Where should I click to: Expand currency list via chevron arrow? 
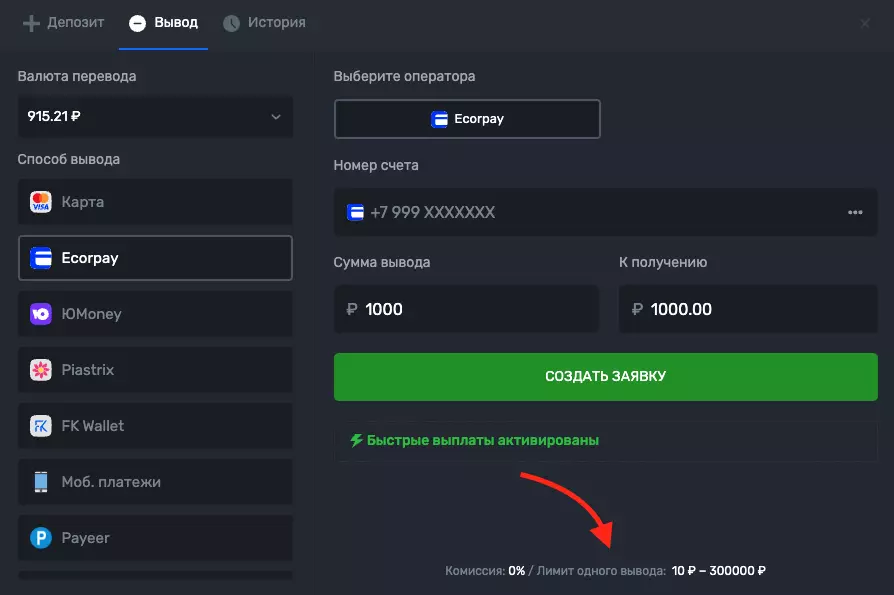point(276,117)
